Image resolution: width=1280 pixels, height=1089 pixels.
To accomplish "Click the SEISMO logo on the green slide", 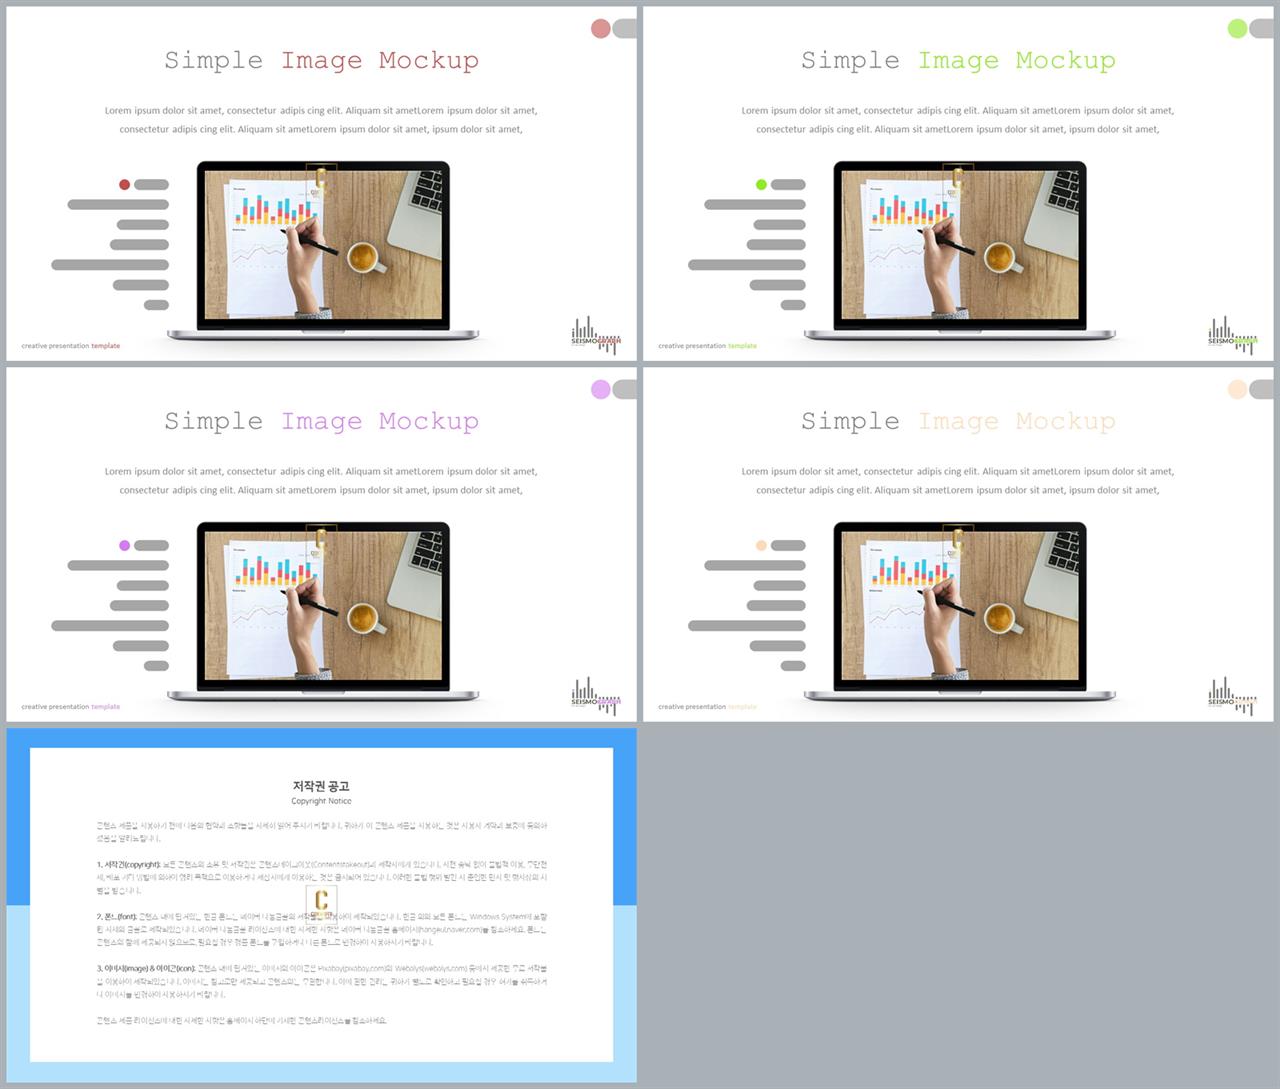I will pyautogui.click(x=1233, y=335).
